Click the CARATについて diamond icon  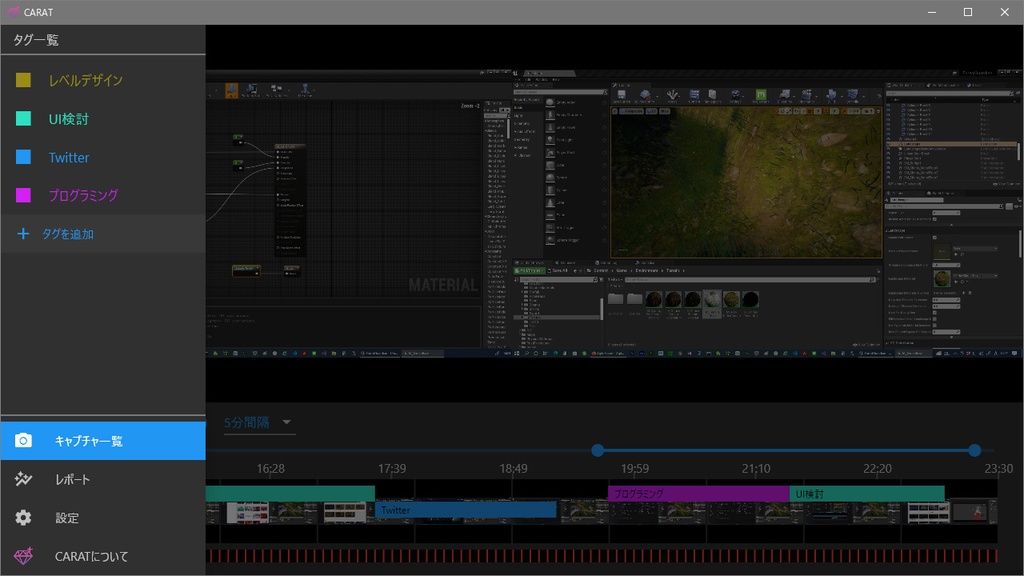pyautogui.click(x=24, y=556)
